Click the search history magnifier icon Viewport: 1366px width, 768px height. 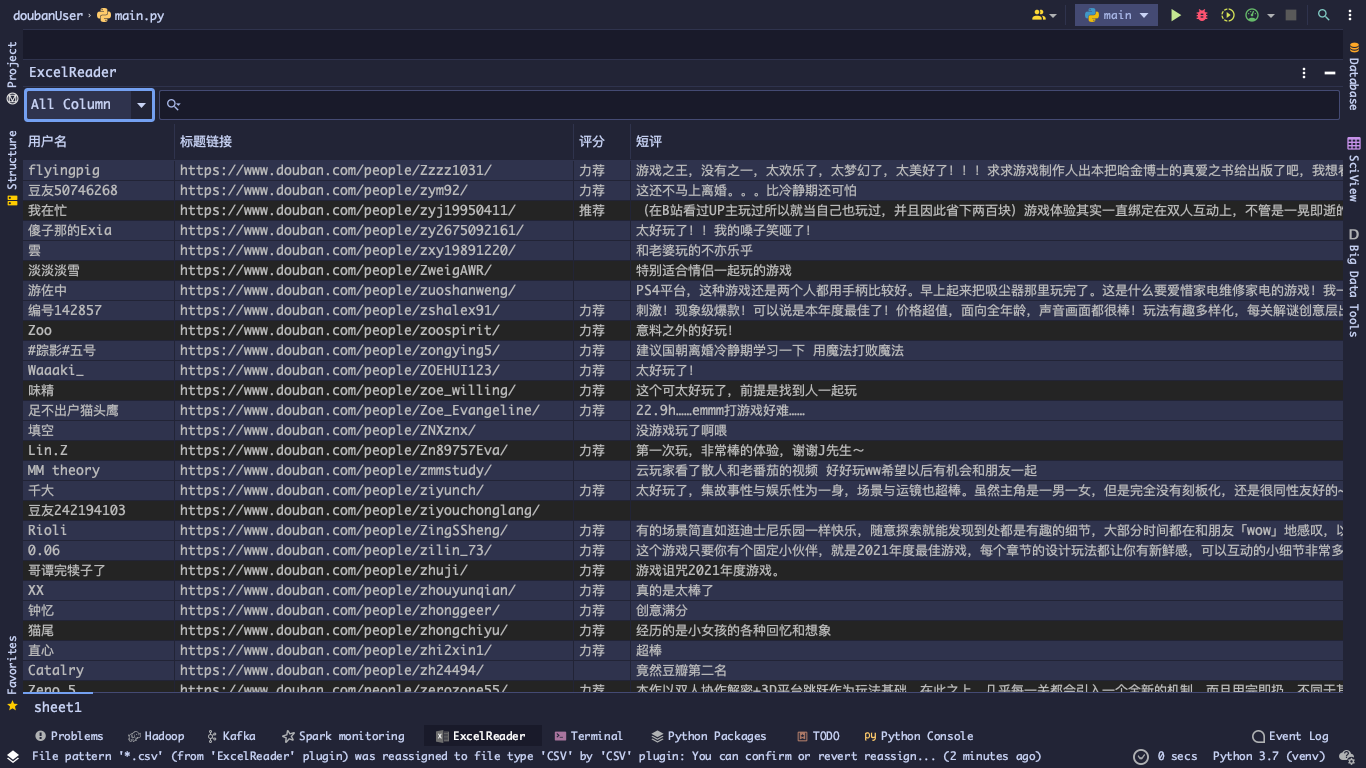click(x=173, y=104)
